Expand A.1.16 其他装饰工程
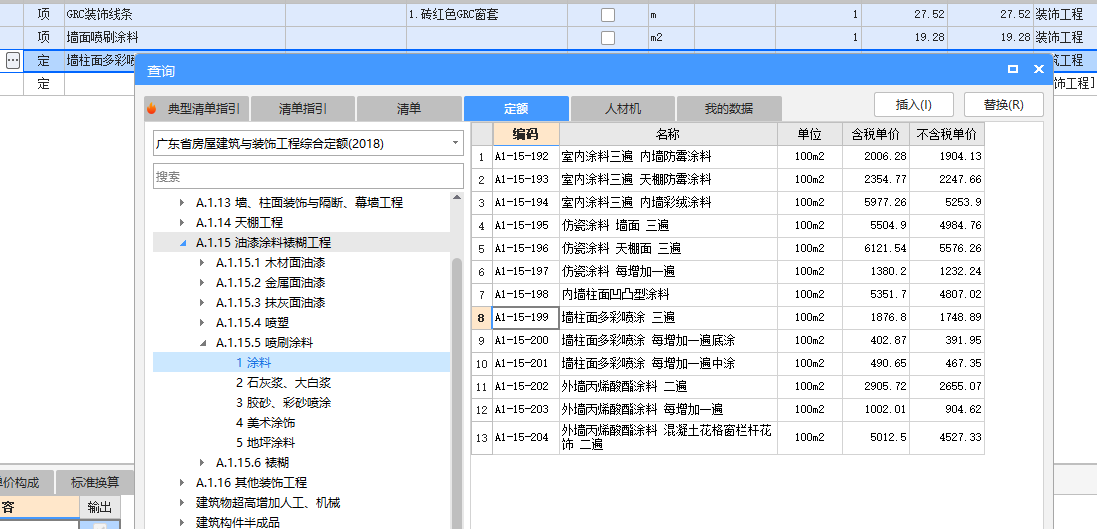 183,483
